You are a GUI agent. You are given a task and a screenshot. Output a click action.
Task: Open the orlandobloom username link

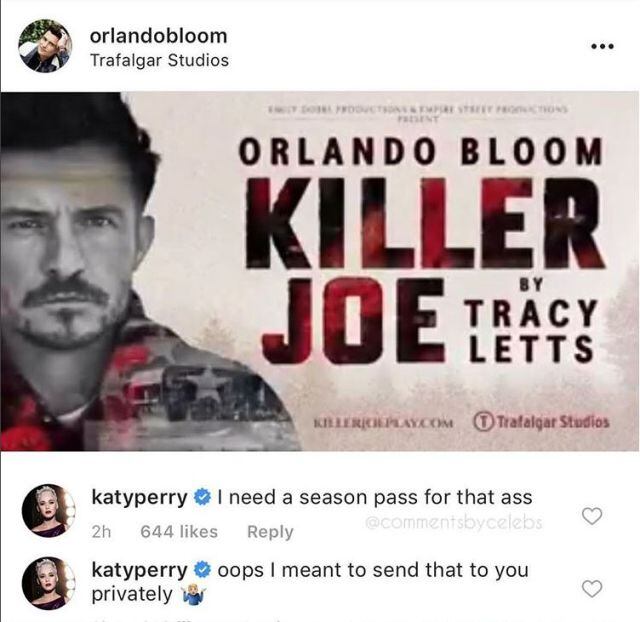coord(158,36)
